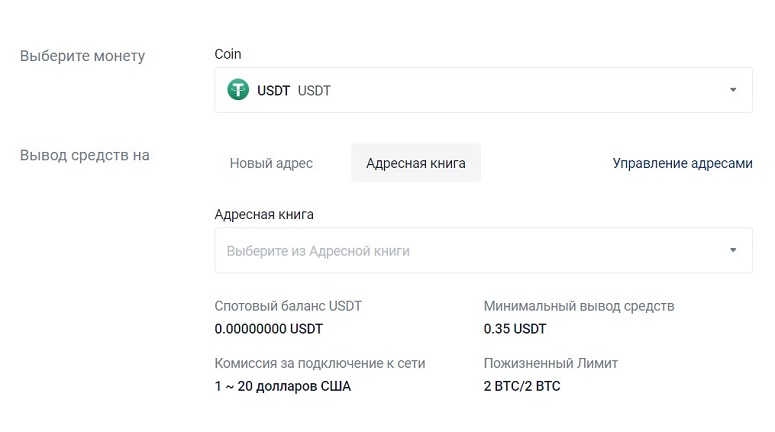Click the Вывод средств на section heading
775x432 pixels.
pyautogui.click(x=85, y=155)
